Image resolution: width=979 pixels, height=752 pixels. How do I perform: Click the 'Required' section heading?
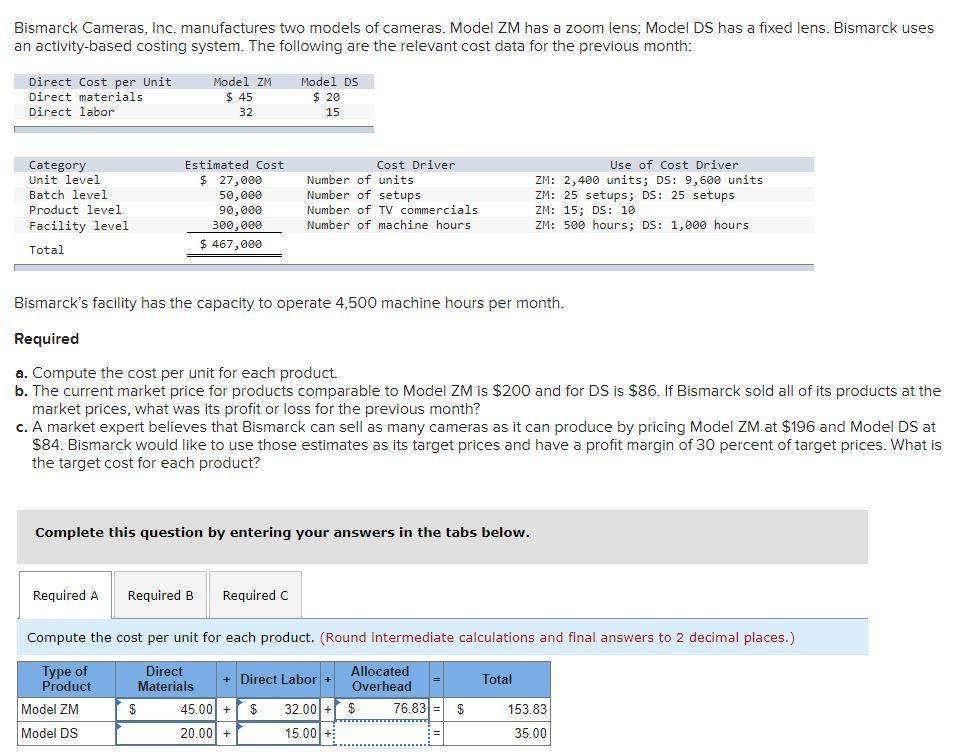pyautogui.click(x=46, y=339)
